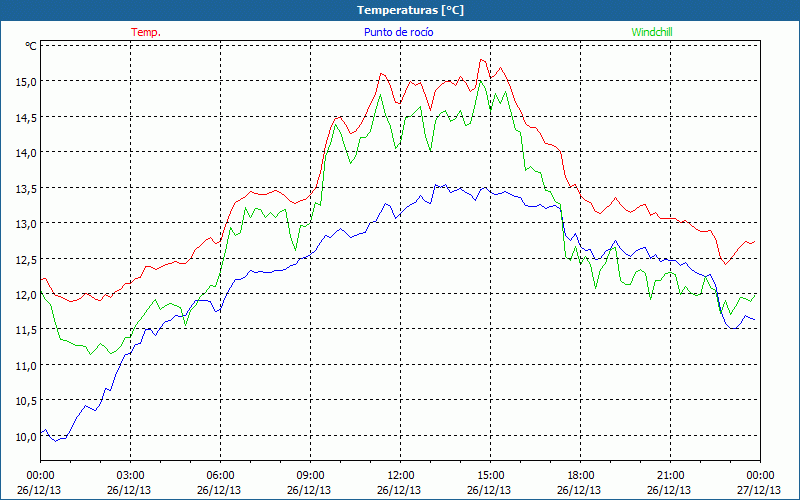Click the 11,0 y-axis value

[x=27, y=366]
